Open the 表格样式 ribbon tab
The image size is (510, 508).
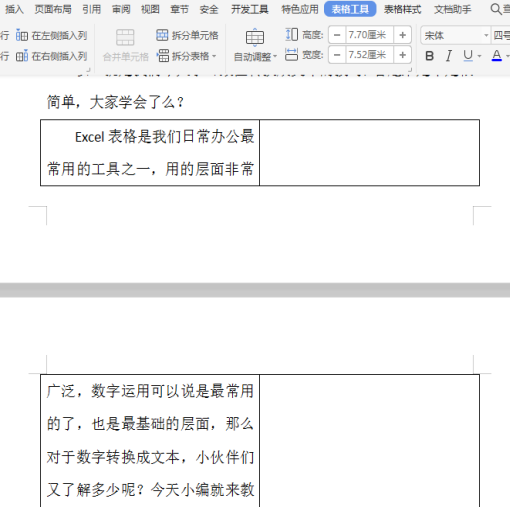402,9
